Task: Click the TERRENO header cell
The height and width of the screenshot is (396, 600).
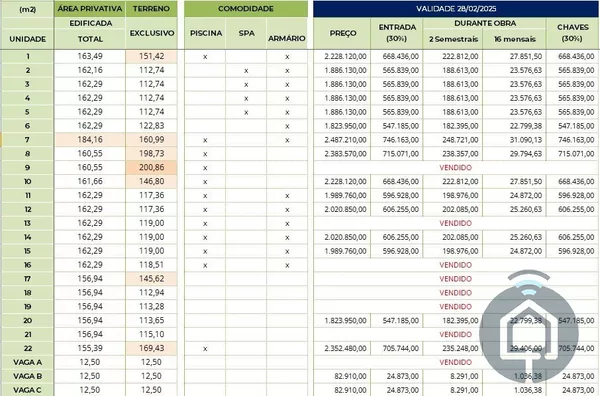Action: coord(152,8)
